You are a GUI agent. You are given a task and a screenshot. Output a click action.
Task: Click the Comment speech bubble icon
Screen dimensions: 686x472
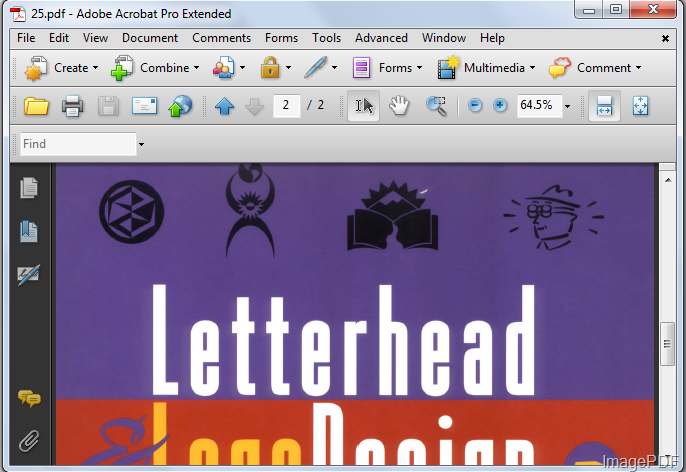coord(560,68)
